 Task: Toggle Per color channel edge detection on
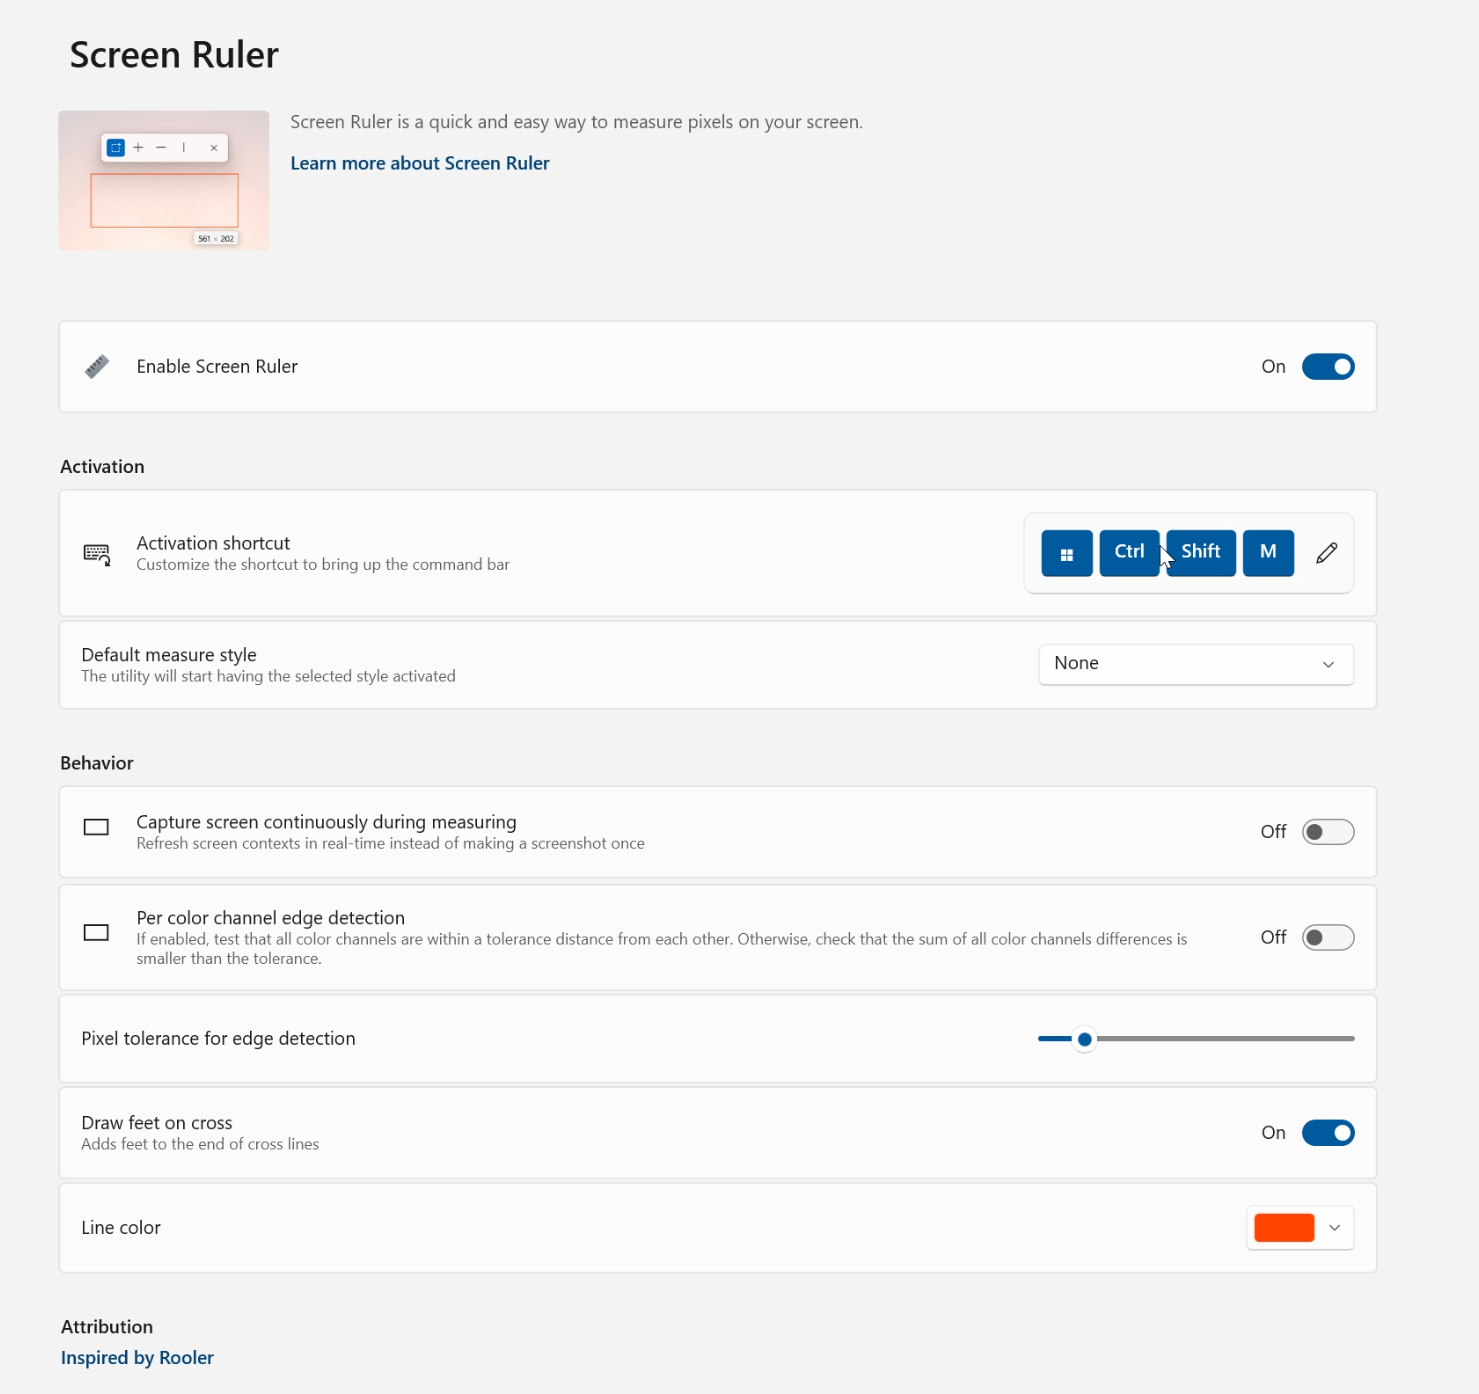1328,937
